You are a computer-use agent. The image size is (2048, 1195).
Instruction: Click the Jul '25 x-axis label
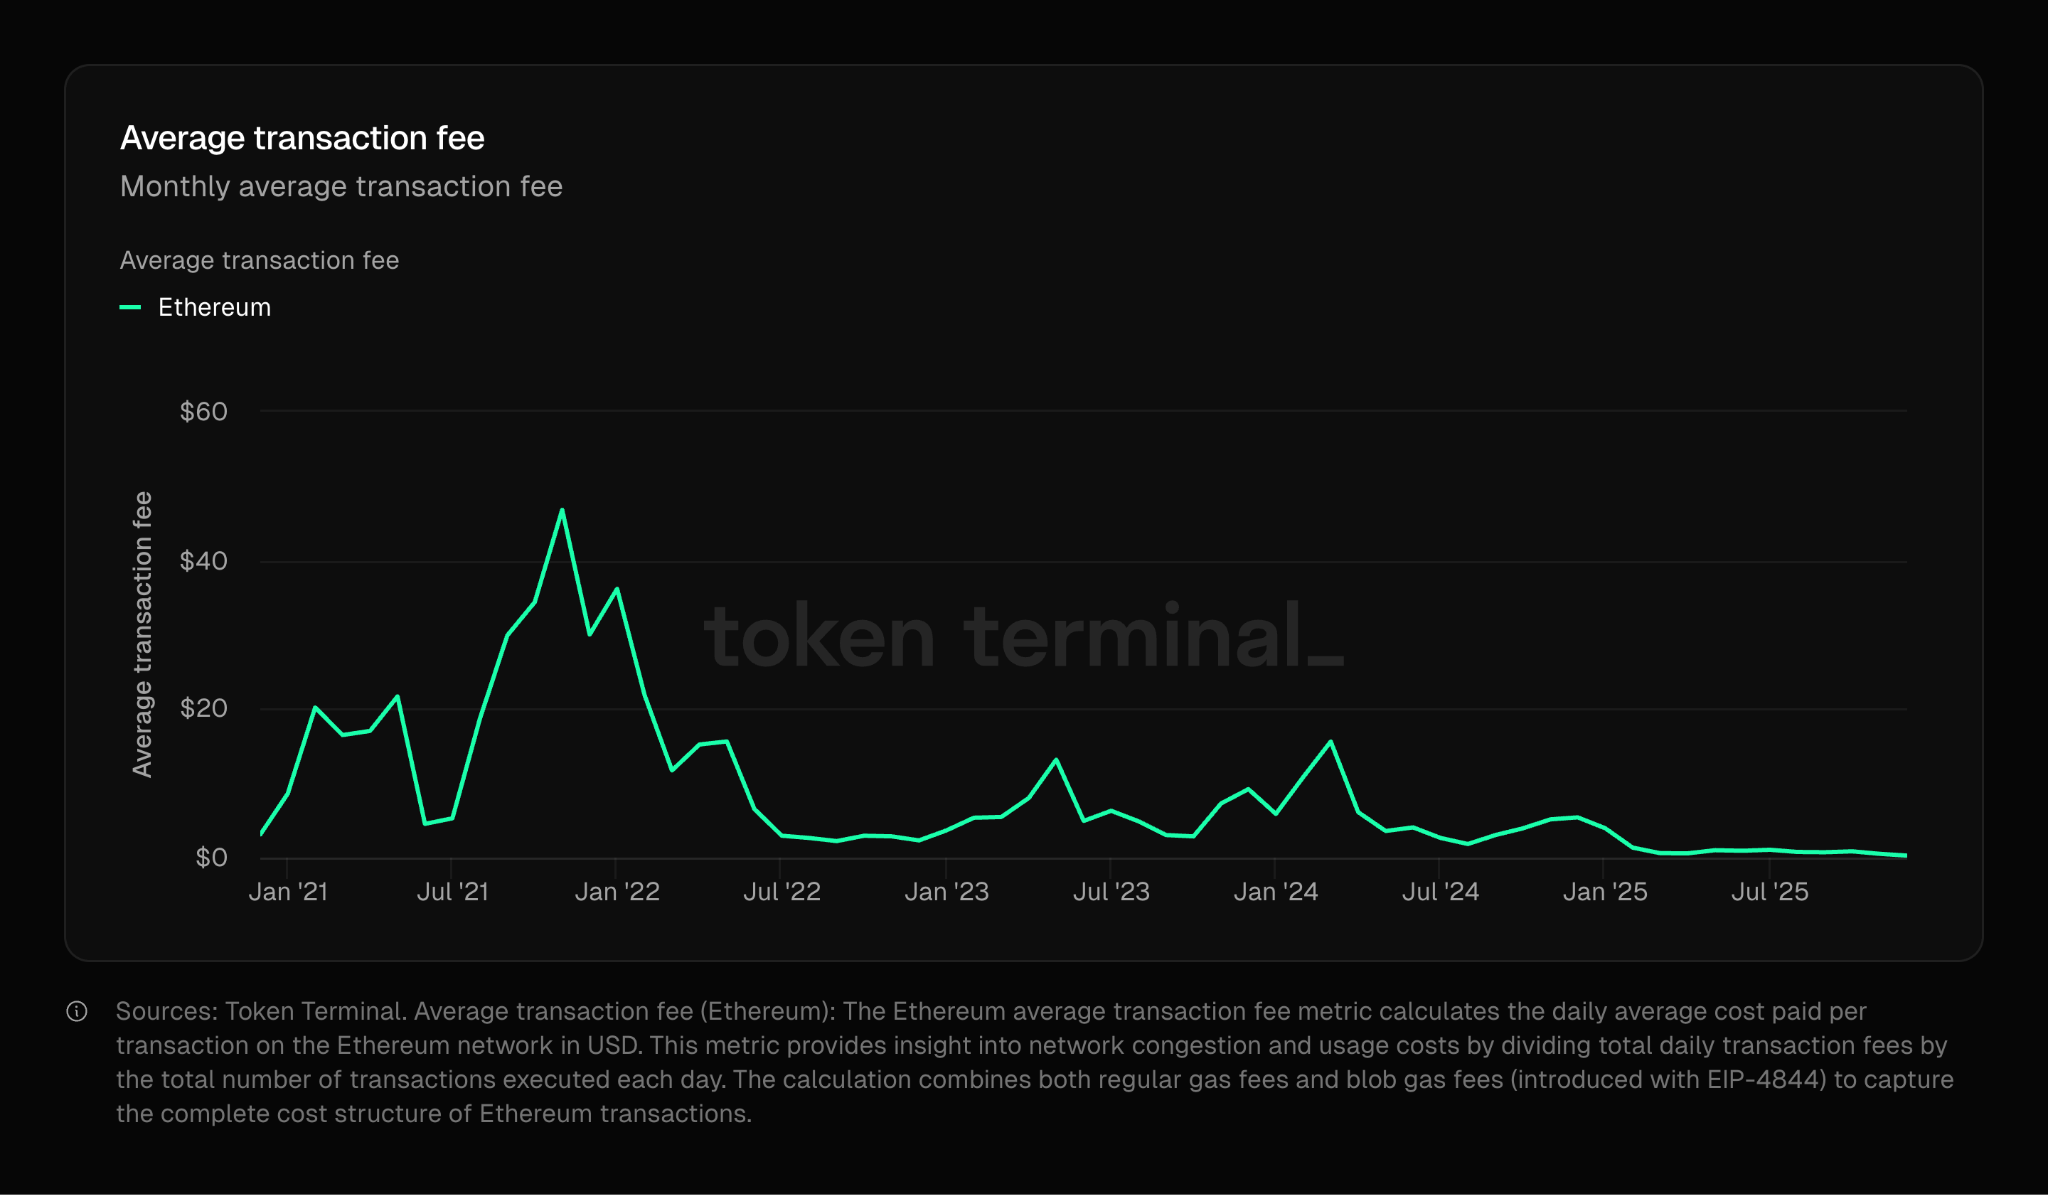point(1769,891)
